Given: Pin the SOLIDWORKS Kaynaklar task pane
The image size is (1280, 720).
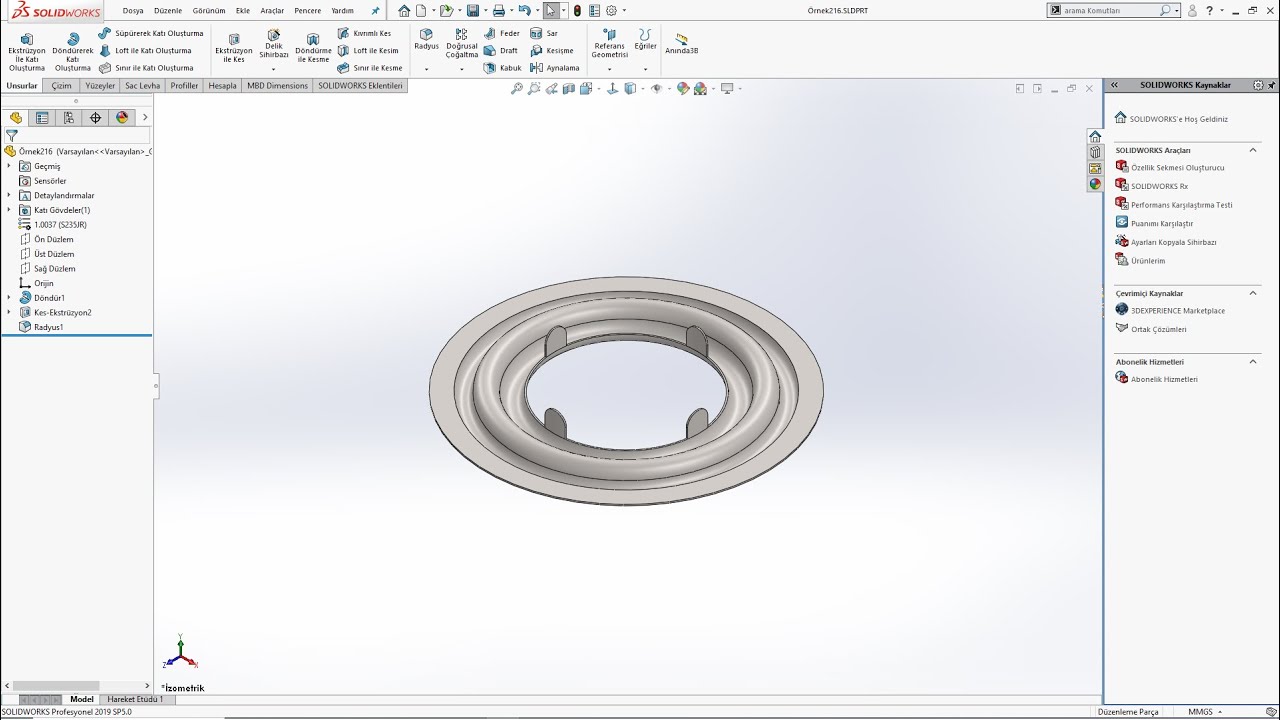Looking at the screenshot, I should coord(1270,85).
